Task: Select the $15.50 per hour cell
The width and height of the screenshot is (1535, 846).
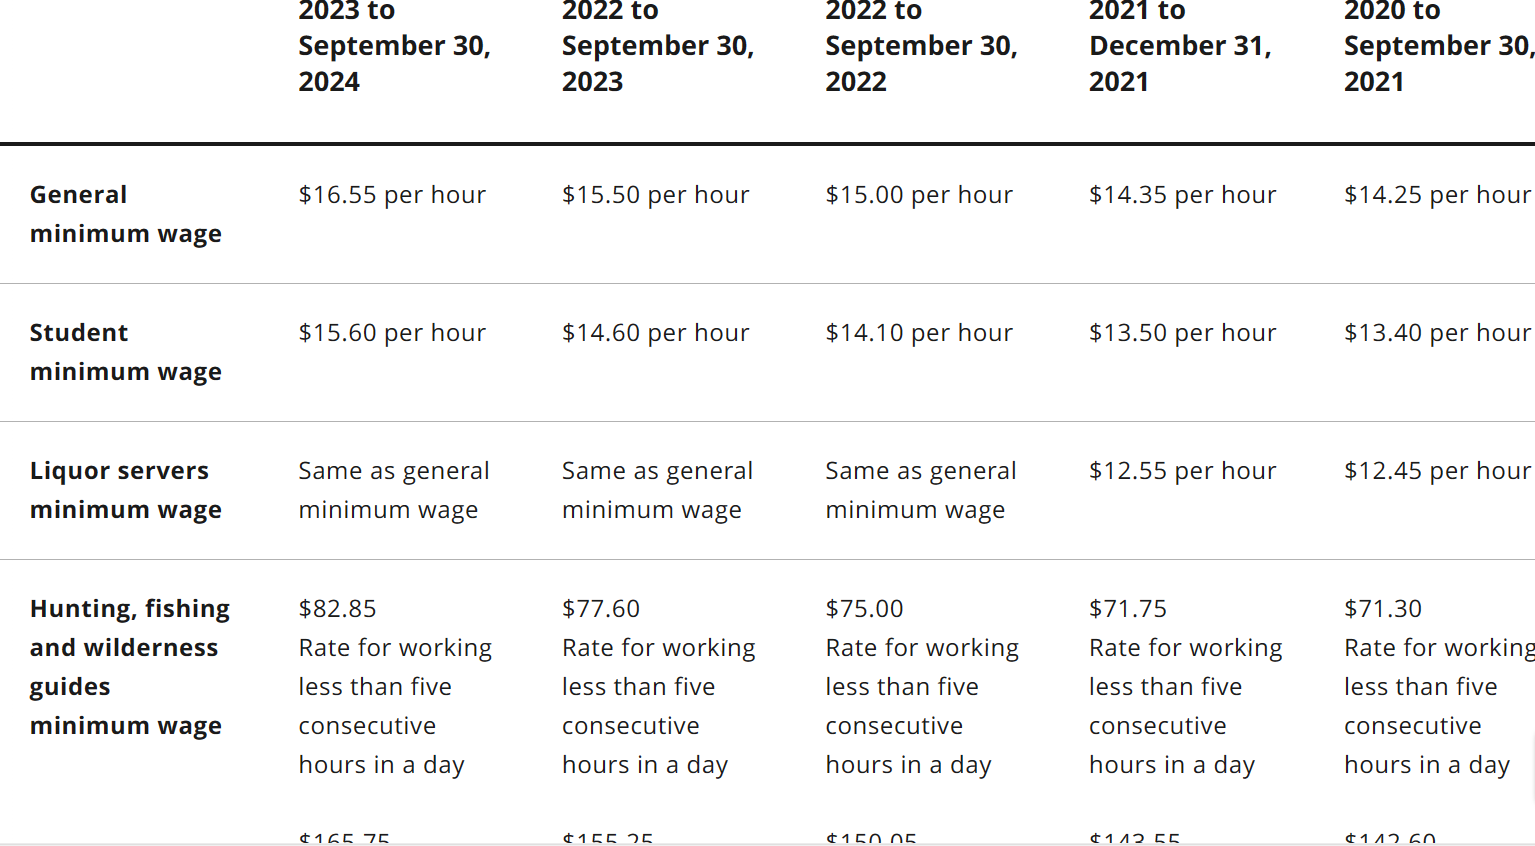Action: [655, 195]
